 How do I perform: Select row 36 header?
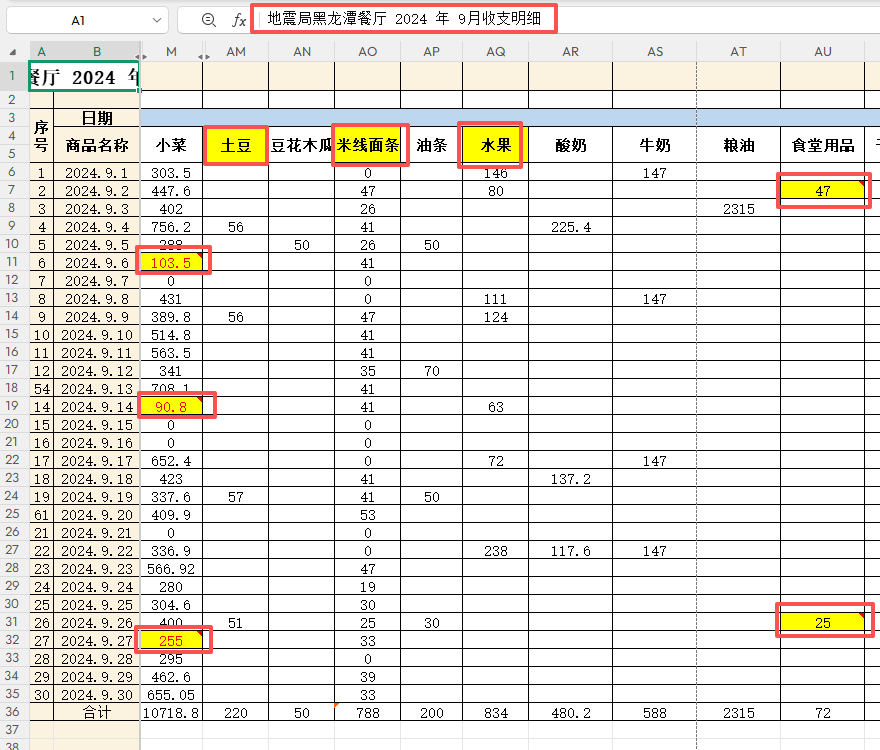14,713
